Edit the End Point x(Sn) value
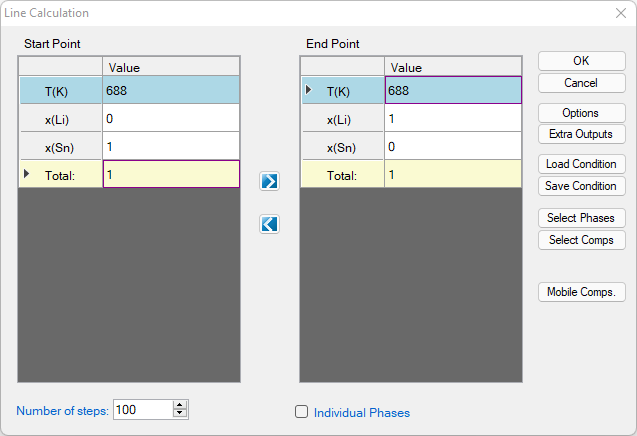637x436 pixels. (453, 147)
